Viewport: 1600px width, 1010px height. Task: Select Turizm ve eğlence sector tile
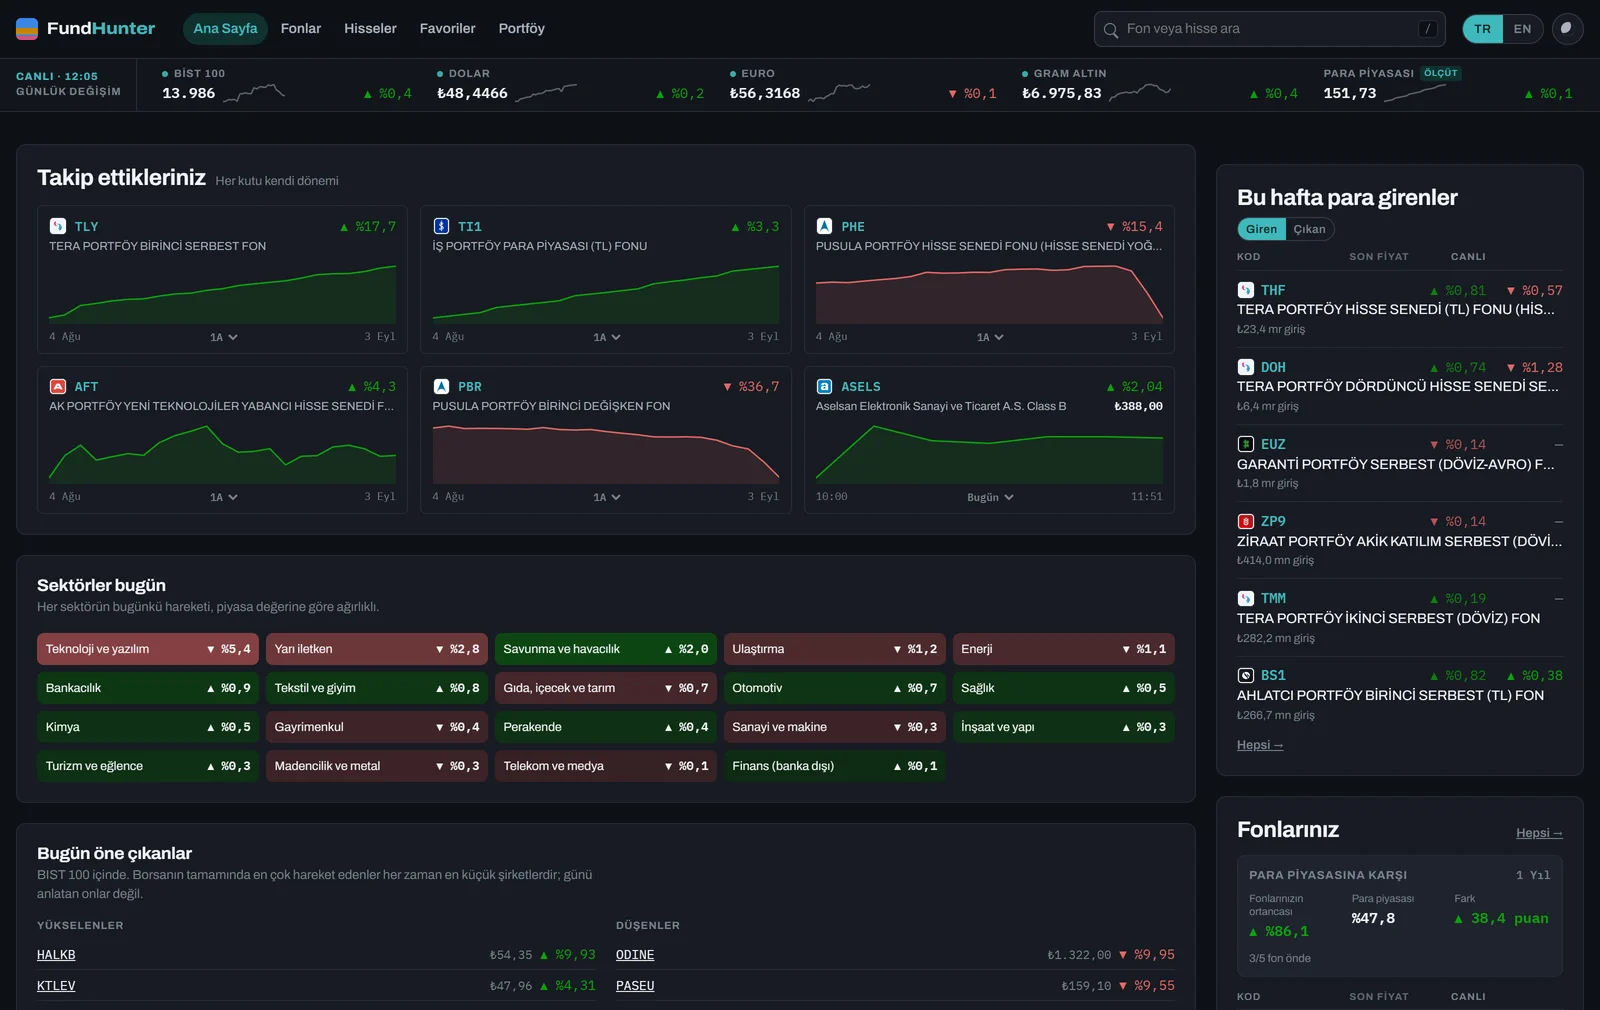pos(148,766)
